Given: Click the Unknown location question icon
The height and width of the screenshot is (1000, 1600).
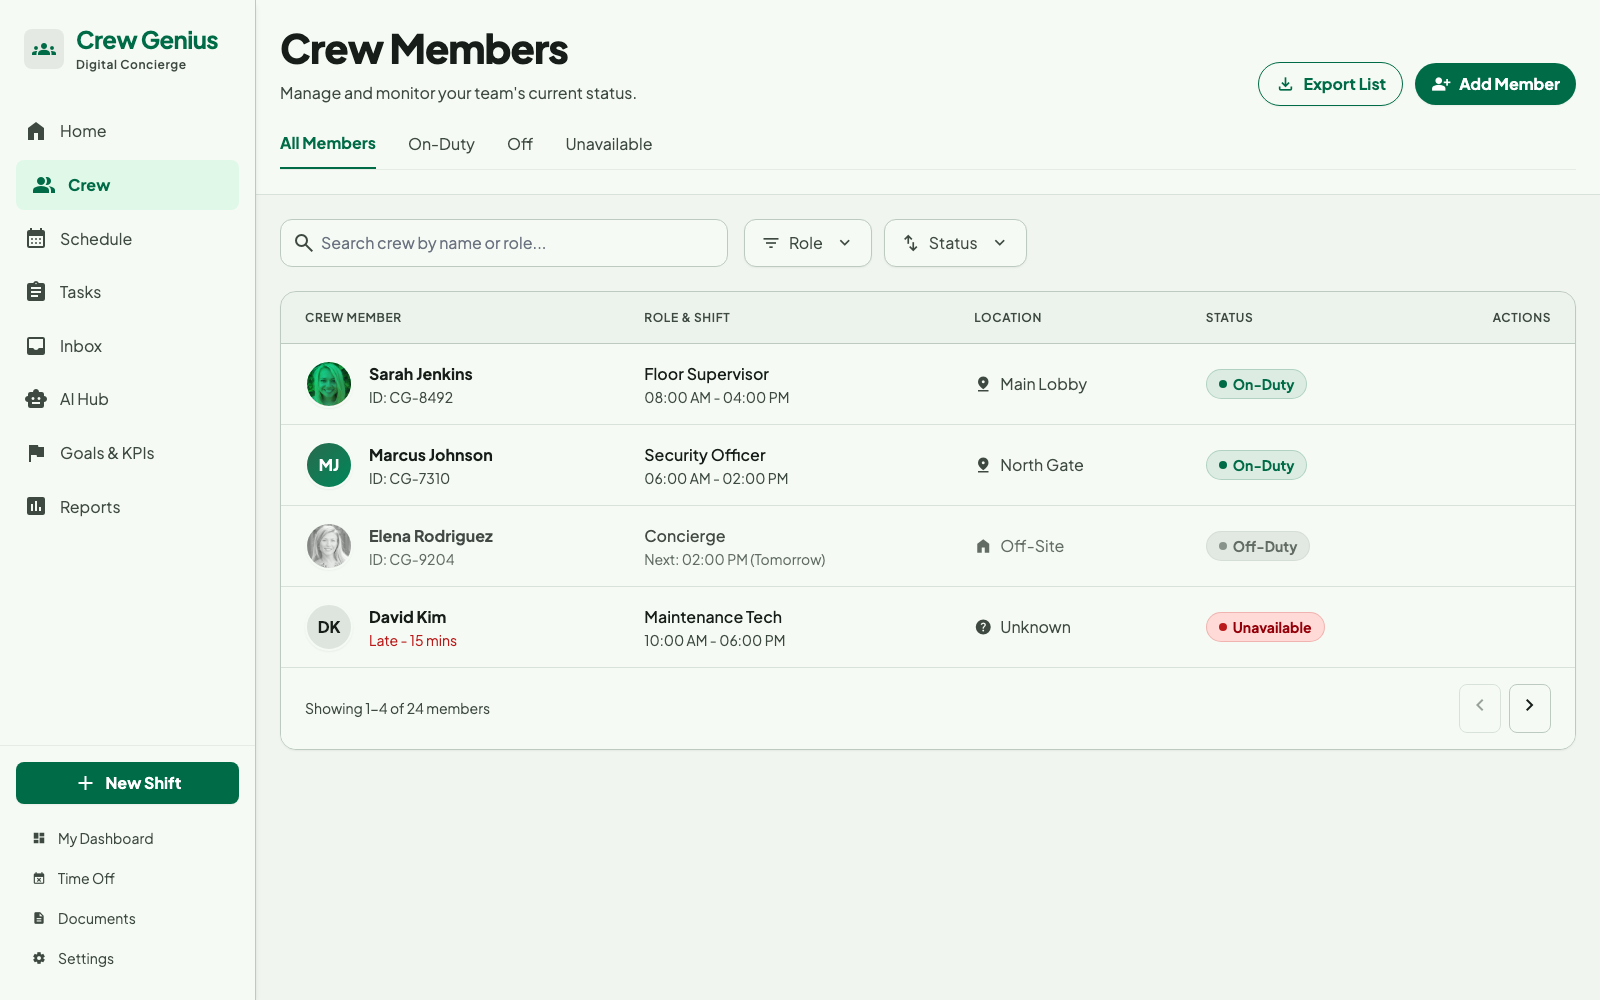Looking at the screenshot, I should (983, 627).
